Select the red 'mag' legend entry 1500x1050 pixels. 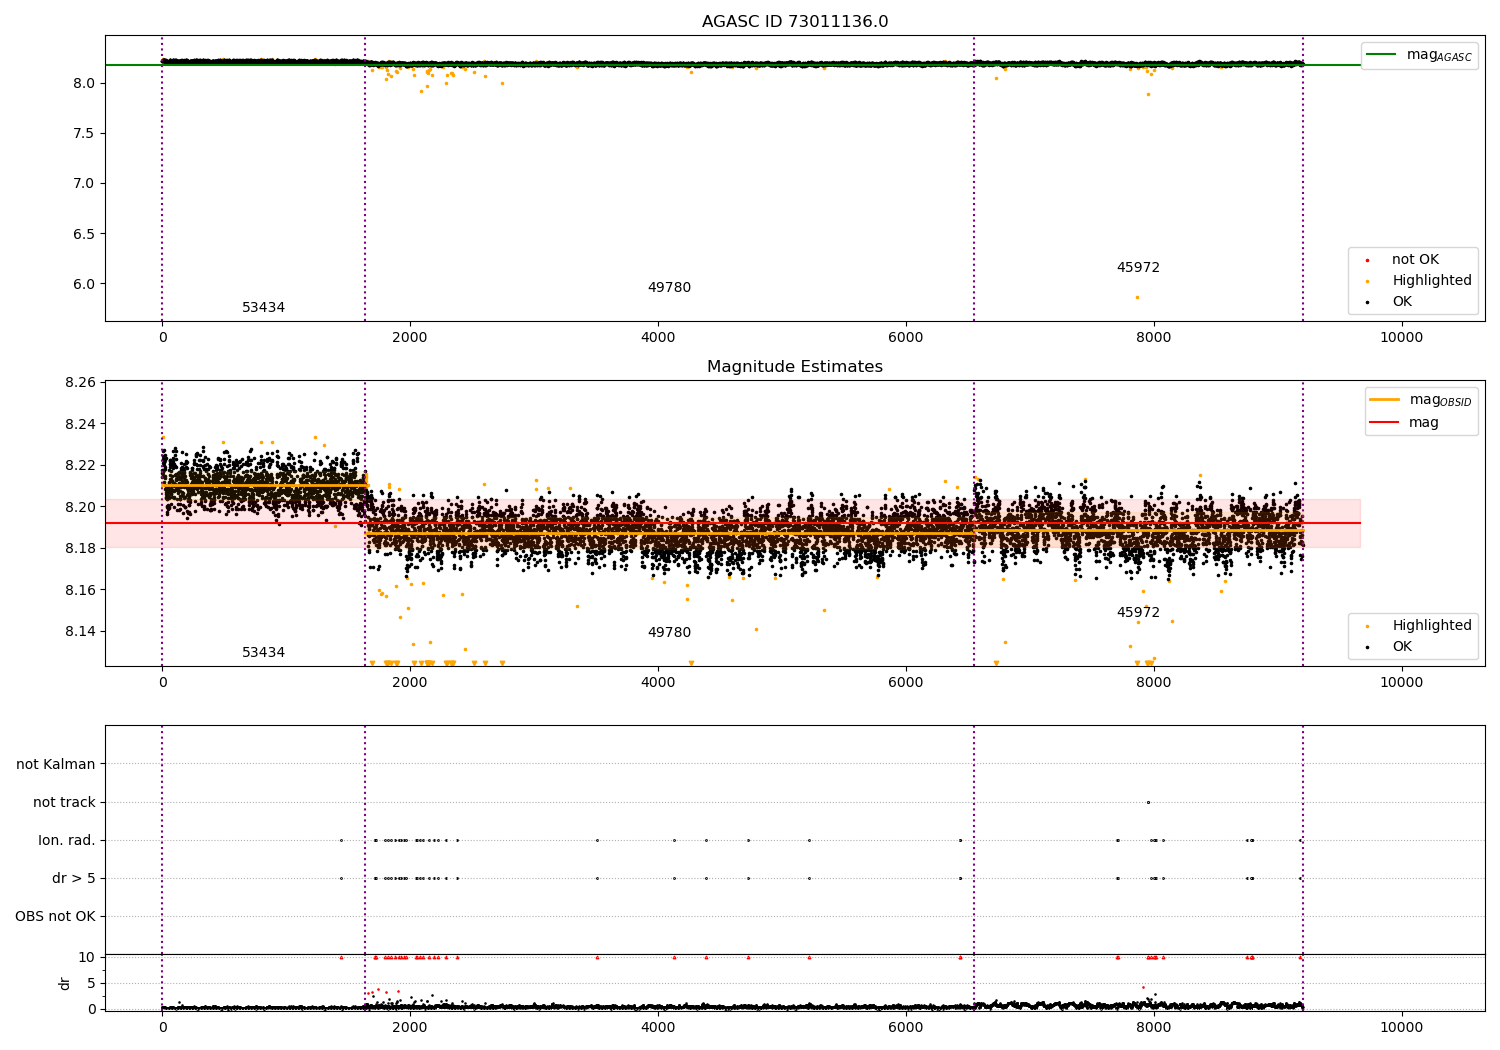pos(1405,423)
